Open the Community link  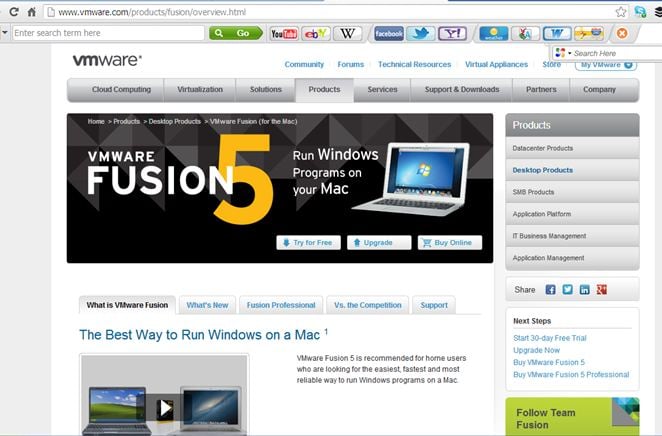tap(304, 65)
